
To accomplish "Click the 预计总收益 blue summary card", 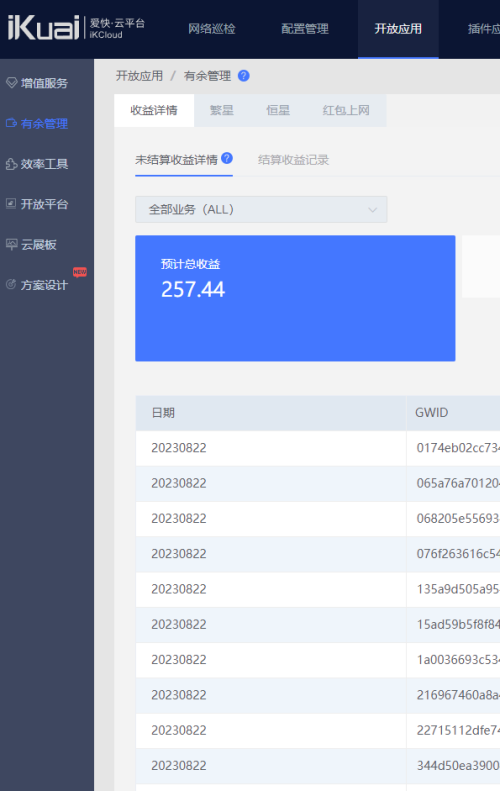I will point(295,298).
